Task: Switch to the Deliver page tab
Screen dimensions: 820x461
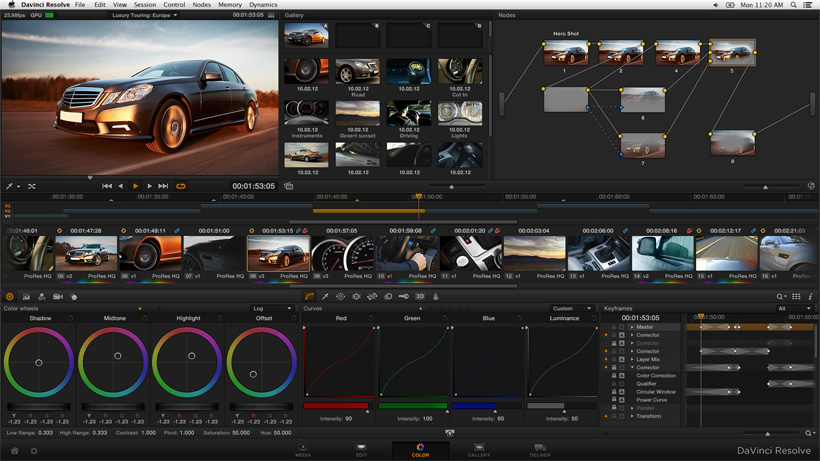Action: click(540, 450)
